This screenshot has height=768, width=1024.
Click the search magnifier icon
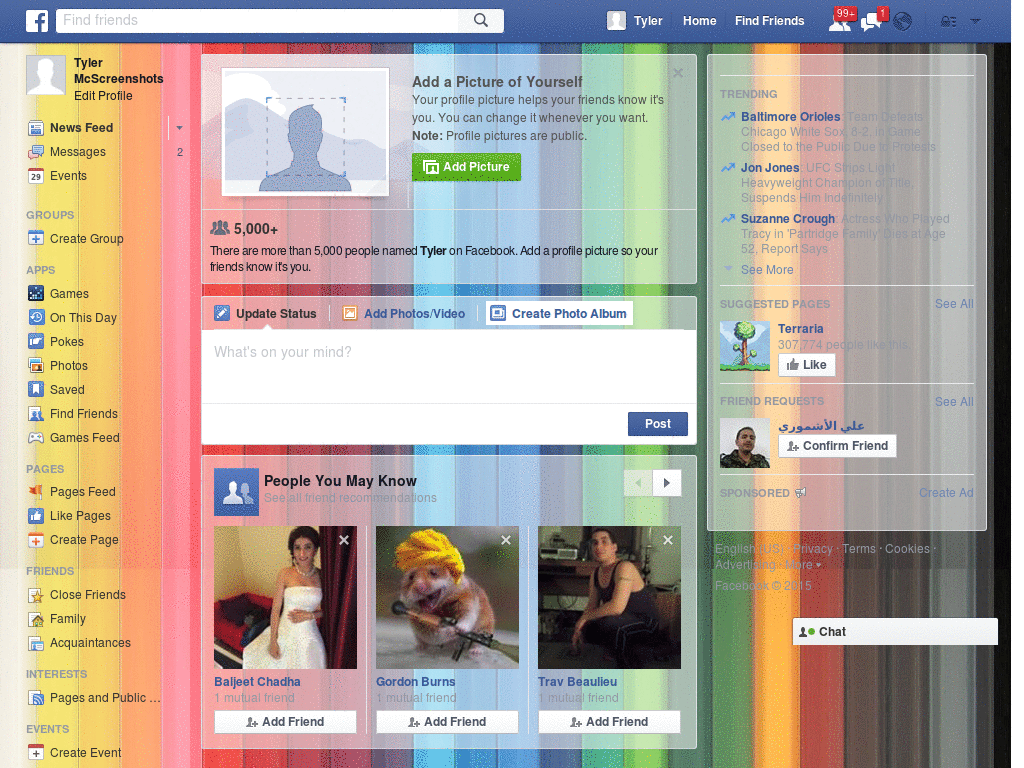(x=481, y=20)
